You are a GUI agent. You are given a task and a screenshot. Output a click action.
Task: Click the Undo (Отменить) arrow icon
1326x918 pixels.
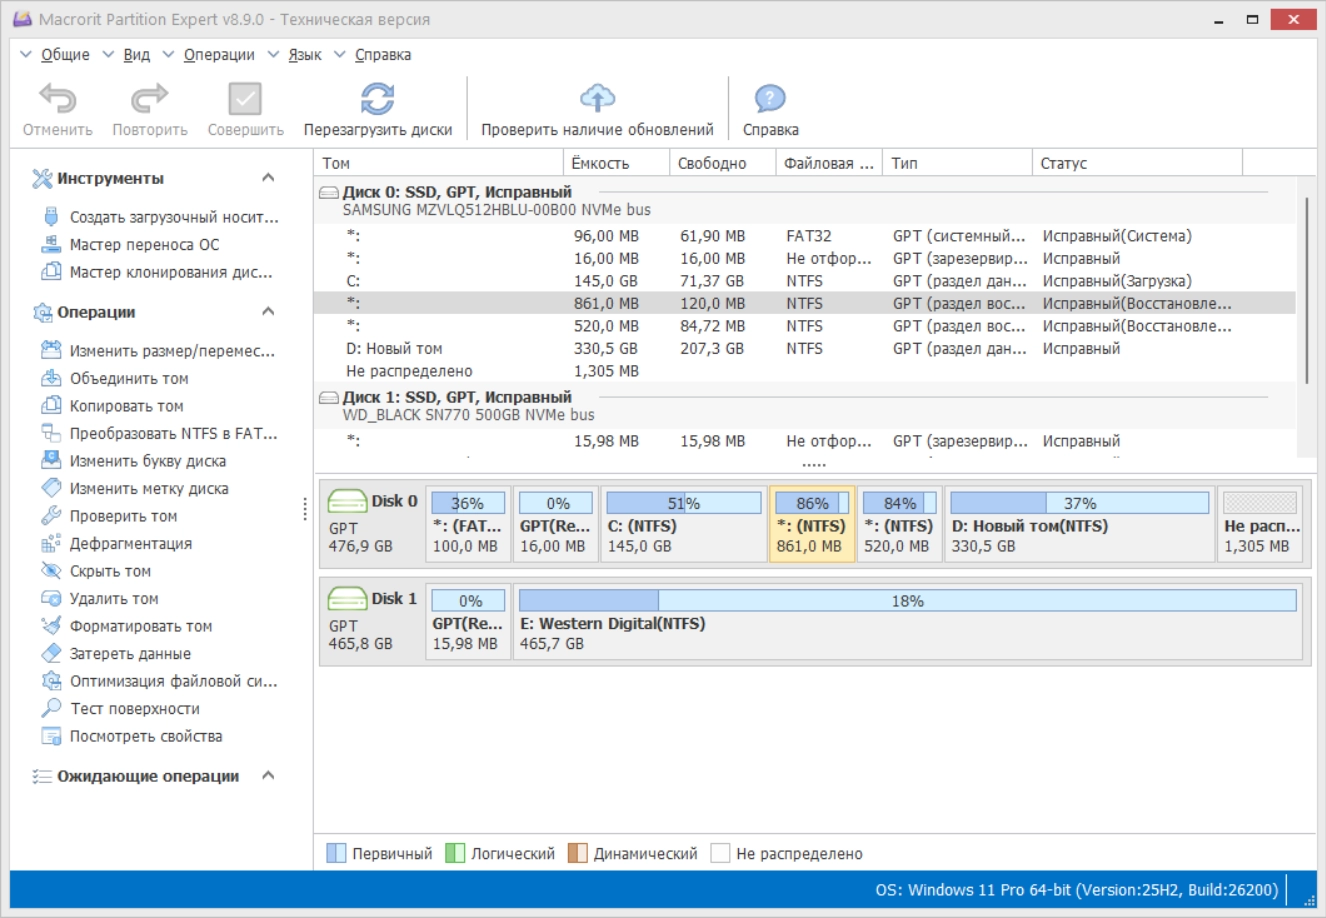[x=57, y=99]
